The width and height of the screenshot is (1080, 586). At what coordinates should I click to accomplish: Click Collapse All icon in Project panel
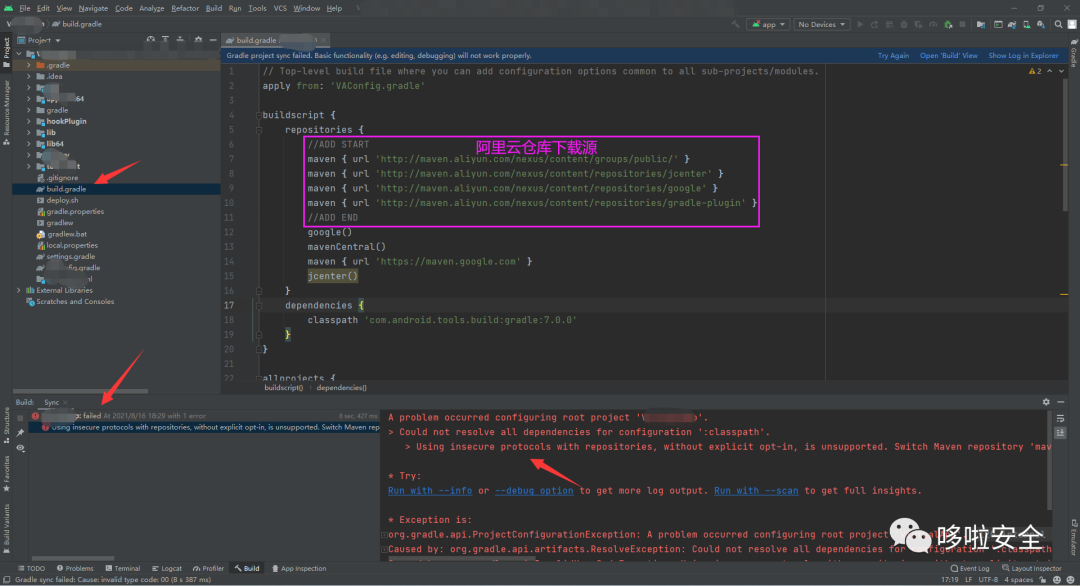(x=180, y=40)
